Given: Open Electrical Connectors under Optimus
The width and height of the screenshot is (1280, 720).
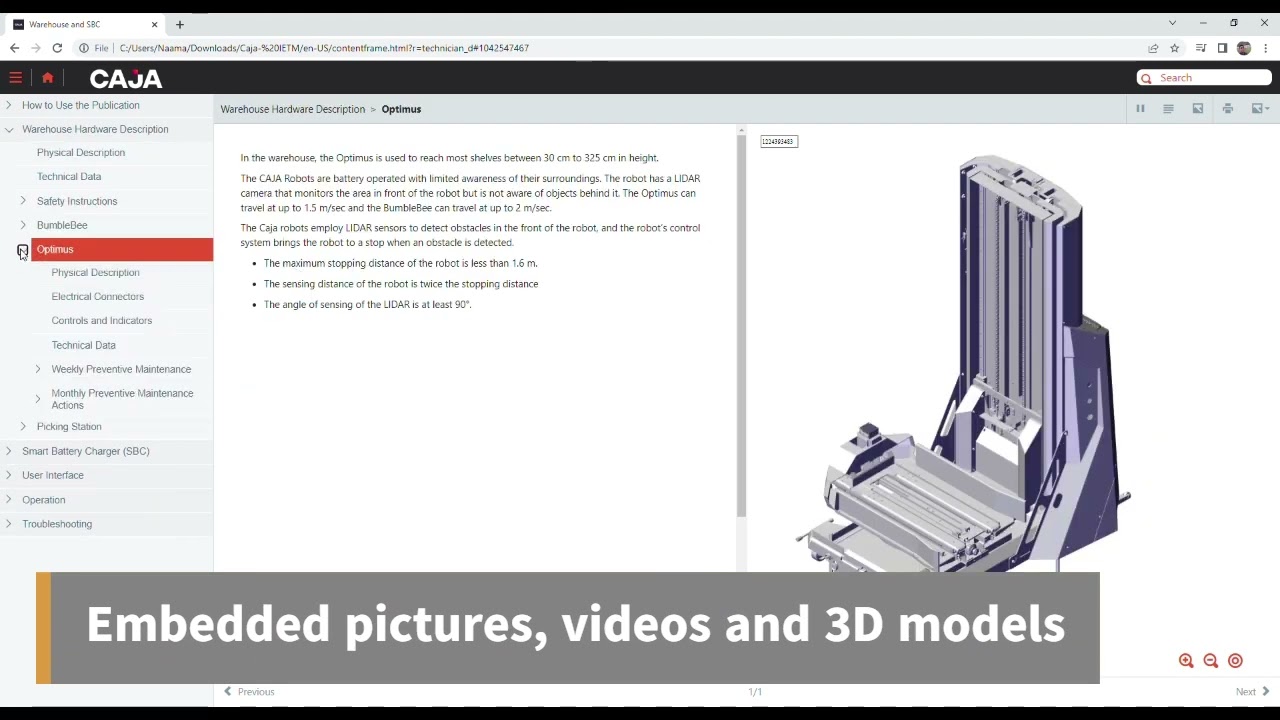Looking at the screenshot, I should [98, 297].
